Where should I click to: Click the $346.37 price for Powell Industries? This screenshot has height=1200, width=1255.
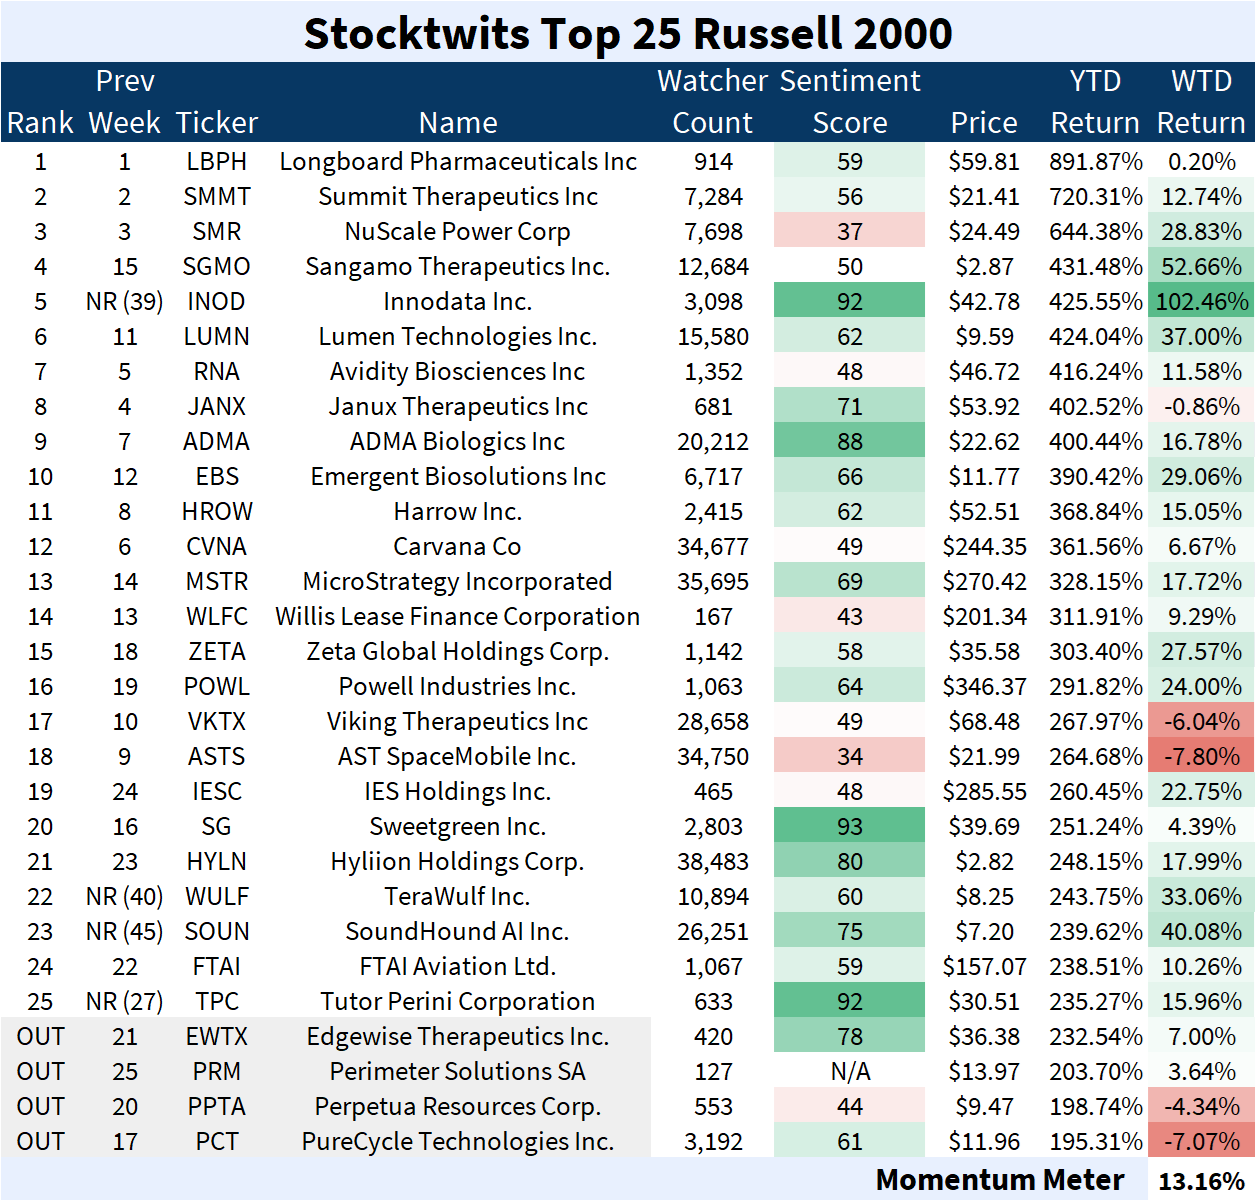click(x=984, y=687)
